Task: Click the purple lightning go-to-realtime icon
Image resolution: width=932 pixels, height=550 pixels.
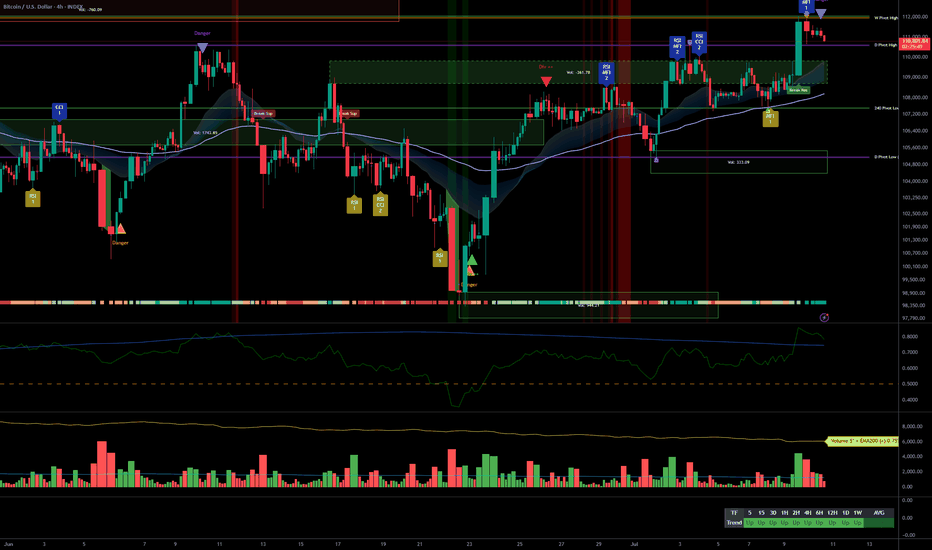Action: tap(824, 318)
